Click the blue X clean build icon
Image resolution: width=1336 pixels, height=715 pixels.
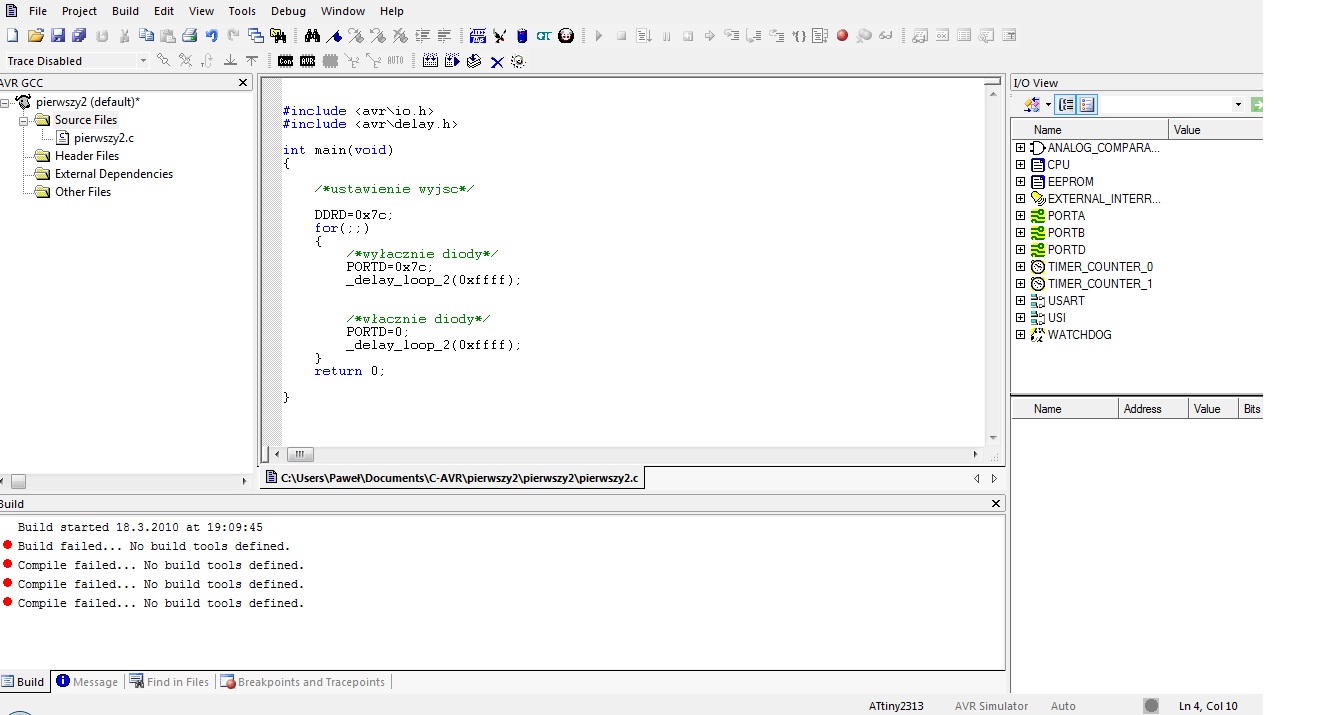pos(496,61)
